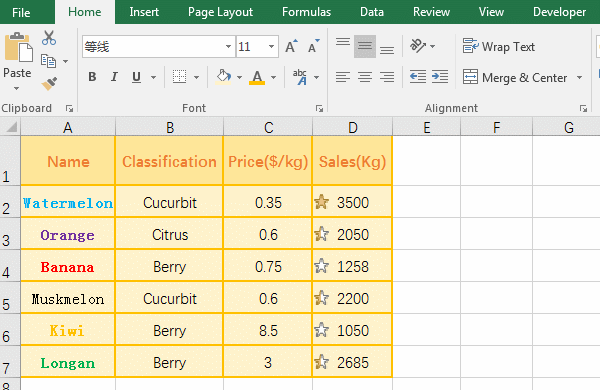600x390 pixels.
Task: Switch to the Page Layout tab
Action: 220,12
